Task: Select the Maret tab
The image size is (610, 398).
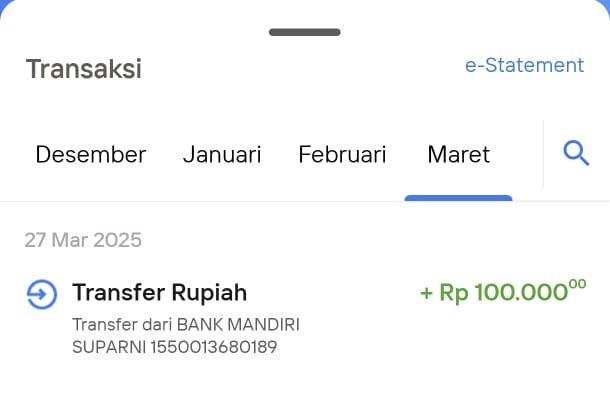Action: [458, 154]
